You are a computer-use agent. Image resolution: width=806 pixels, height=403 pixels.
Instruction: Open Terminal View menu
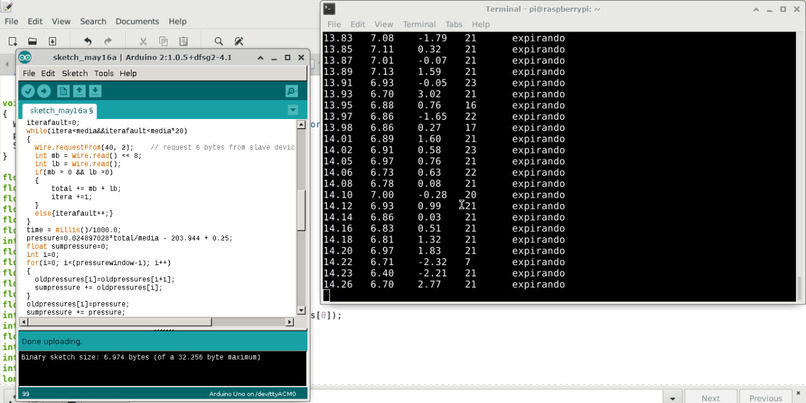click(x=383, y=24)
